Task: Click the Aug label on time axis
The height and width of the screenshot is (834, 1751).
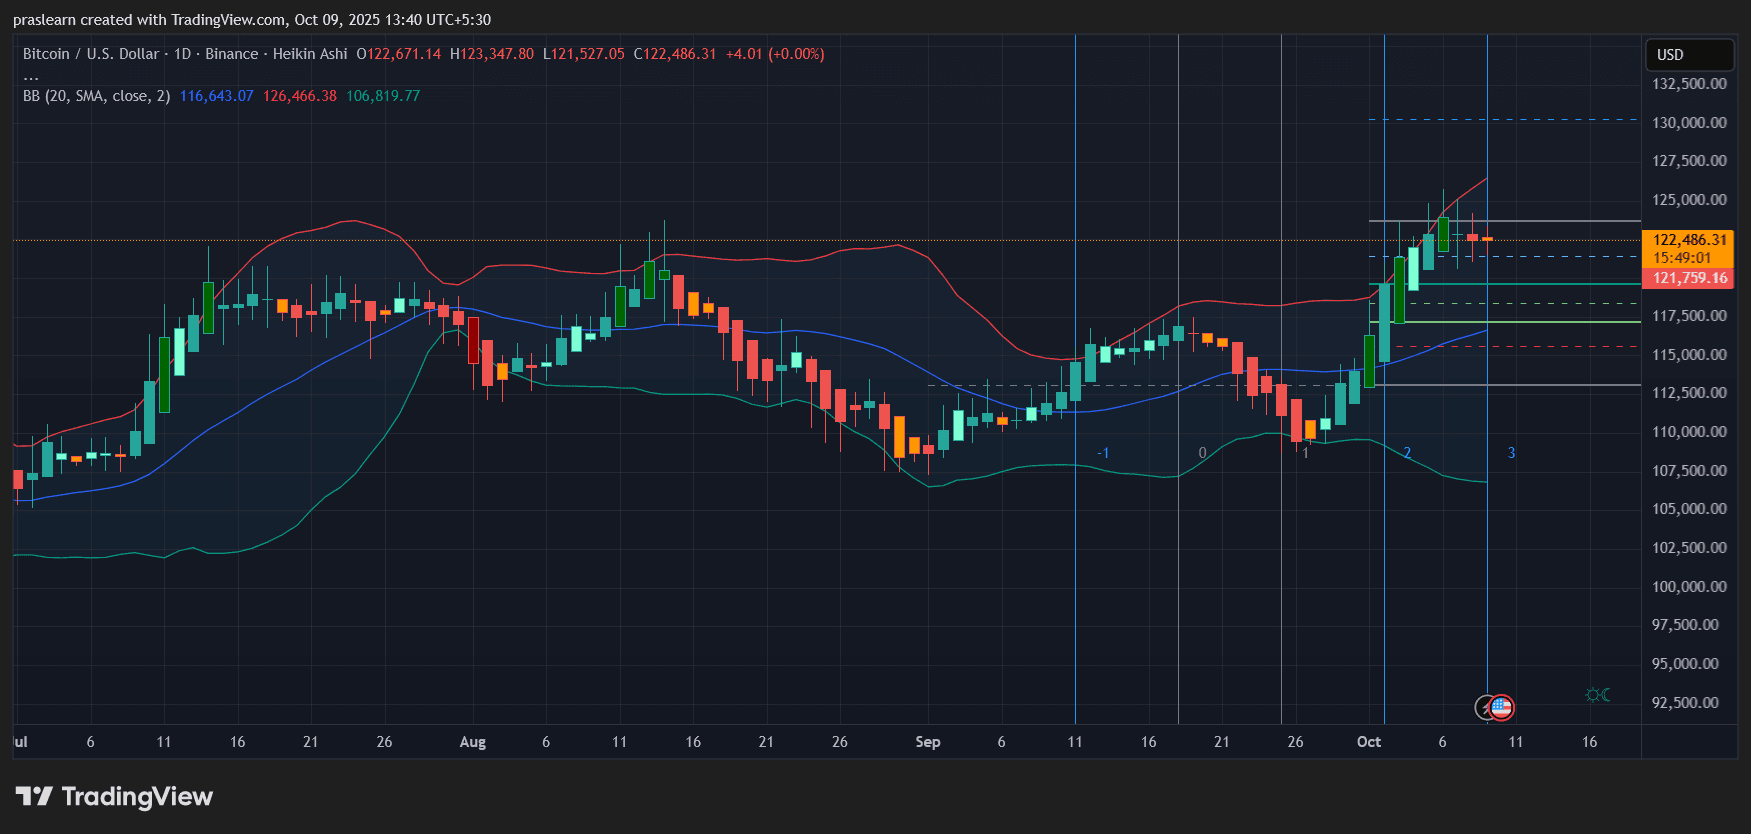Action: tap(472, 742)
